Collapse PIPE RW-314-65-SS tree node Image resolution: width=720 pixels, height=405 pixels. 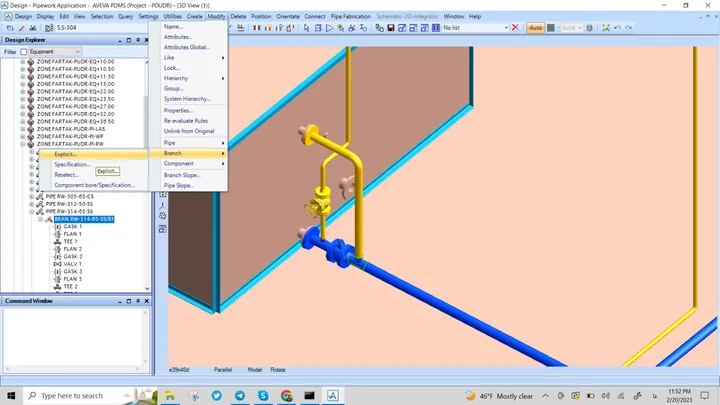[x=32, y=211]
